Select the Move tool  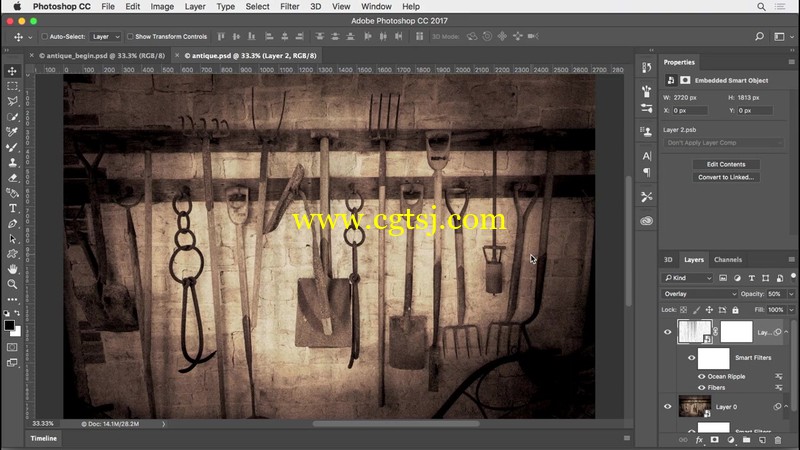(12, 71)
